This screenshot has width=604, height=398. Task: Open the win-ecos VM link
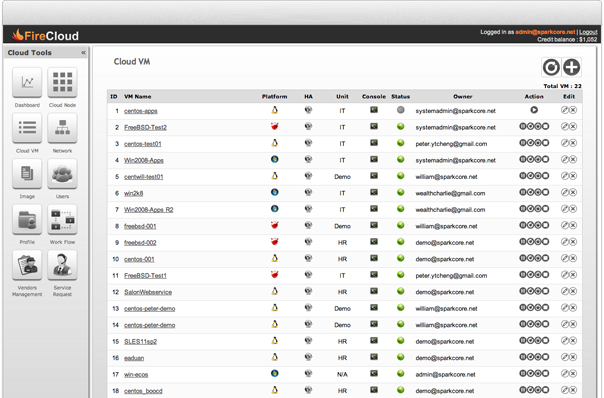(x=136, y=374)
